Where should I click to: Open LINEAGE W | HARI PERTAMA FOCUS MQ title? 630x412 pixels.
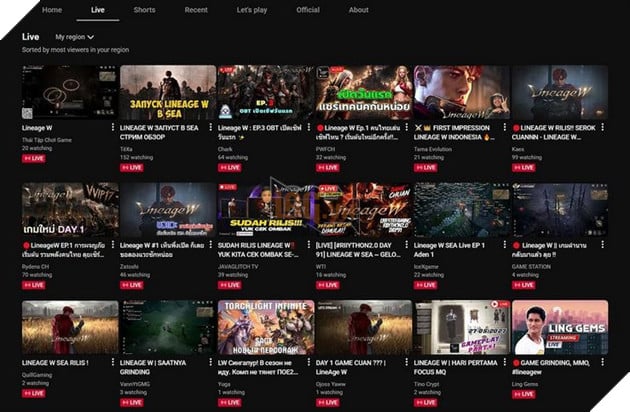pos(456,367)
